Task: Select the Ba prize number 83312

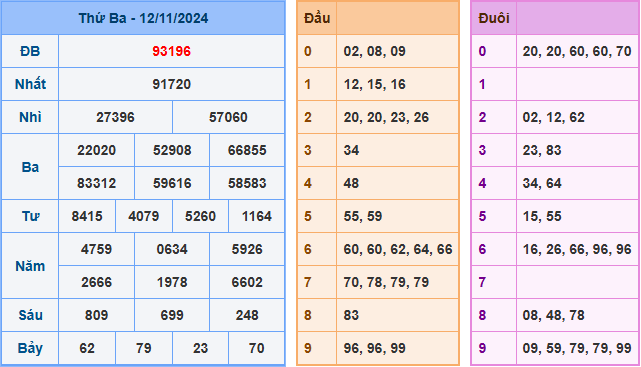Action: 96,183
